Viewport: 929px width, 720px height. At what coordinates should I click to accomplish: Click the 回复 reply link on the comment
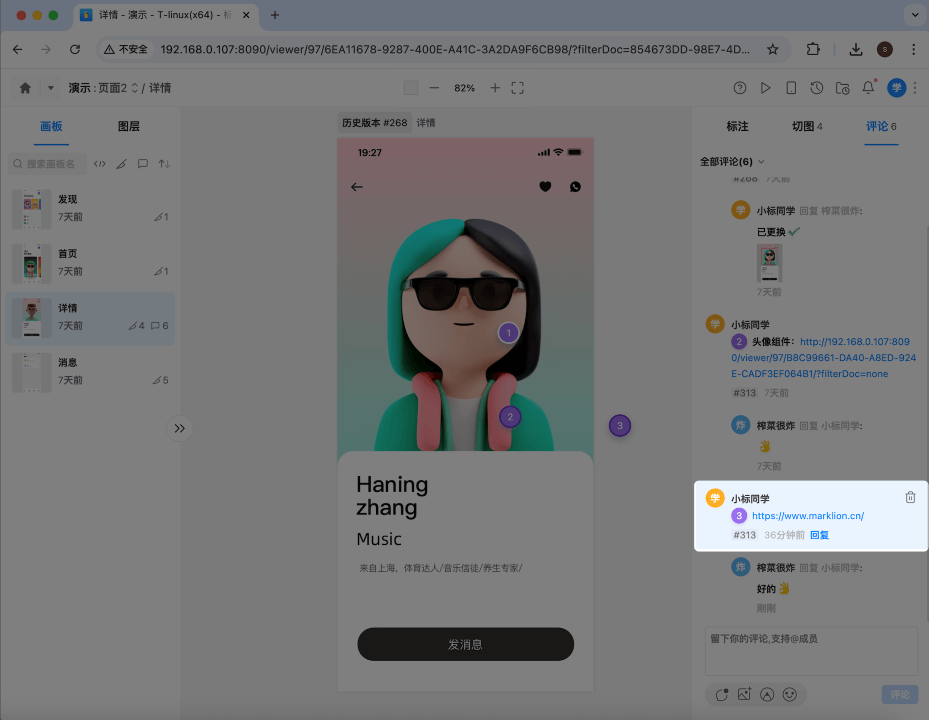coord(819,535)
